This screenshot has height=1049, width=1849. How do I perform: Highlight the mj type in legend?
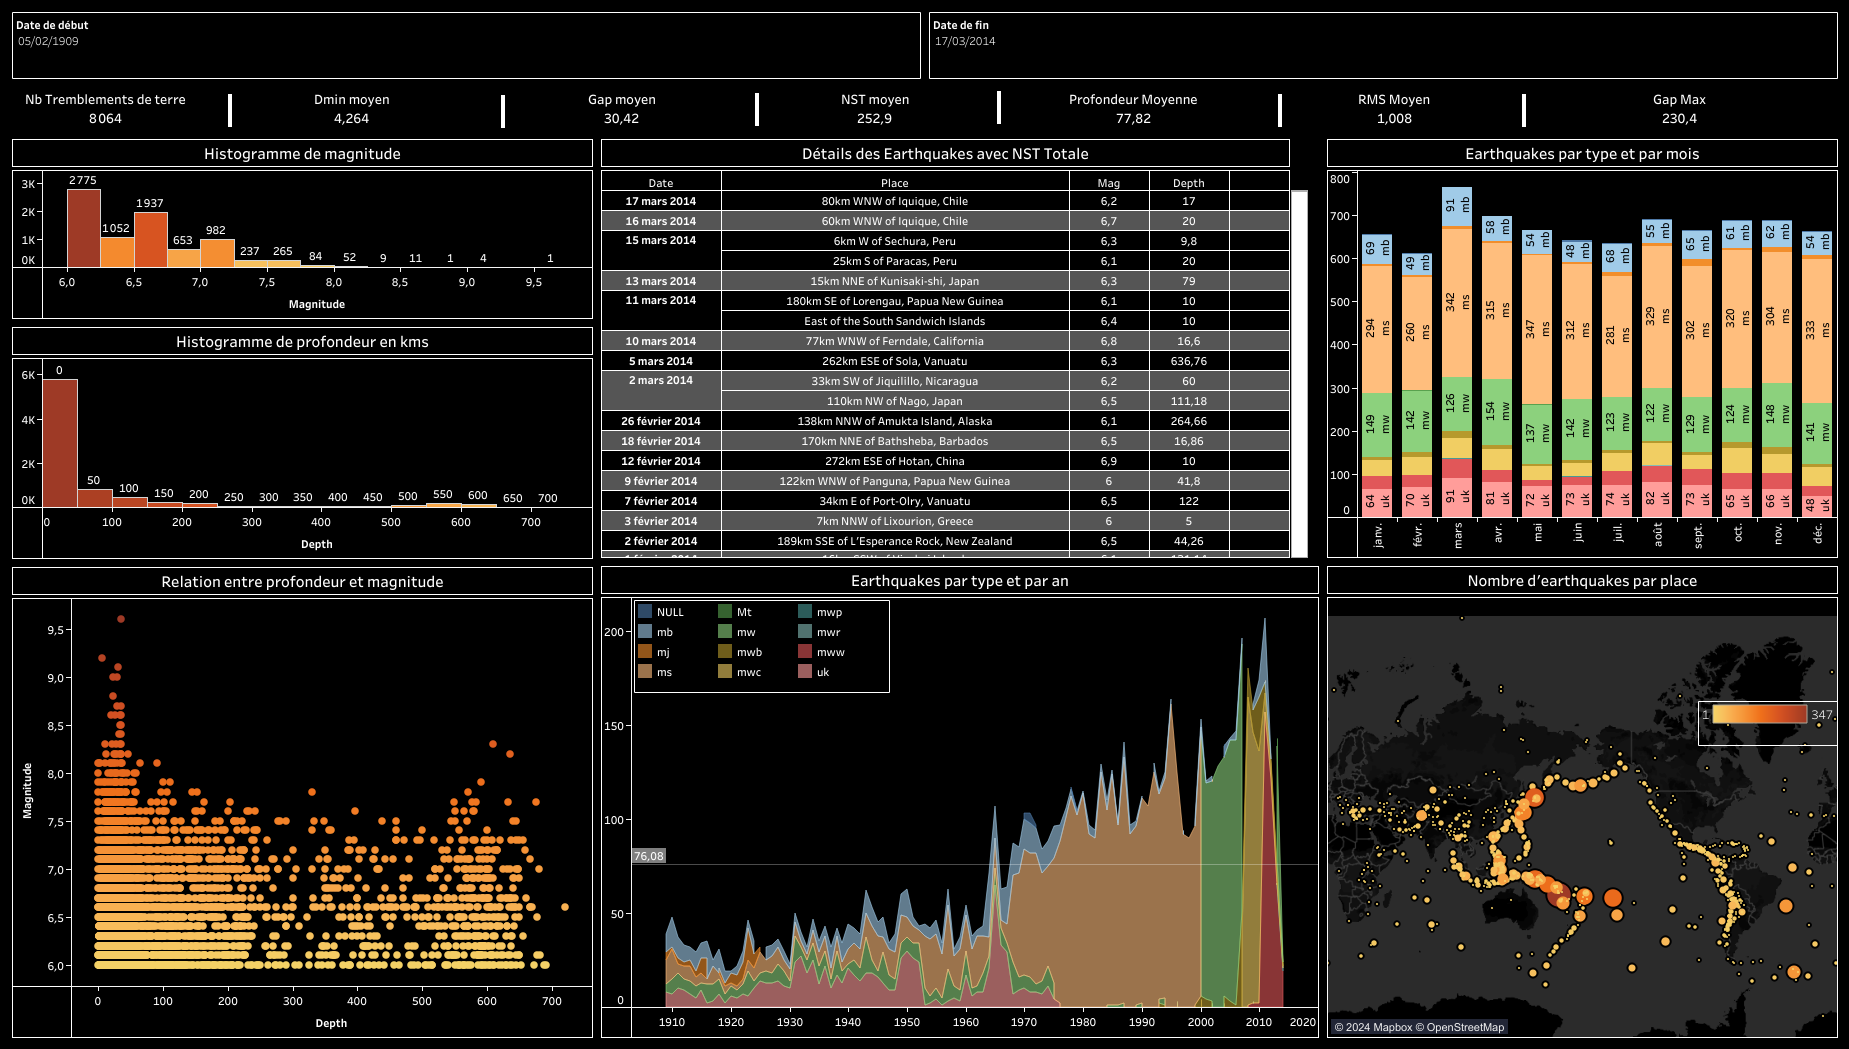pos(655,652)
